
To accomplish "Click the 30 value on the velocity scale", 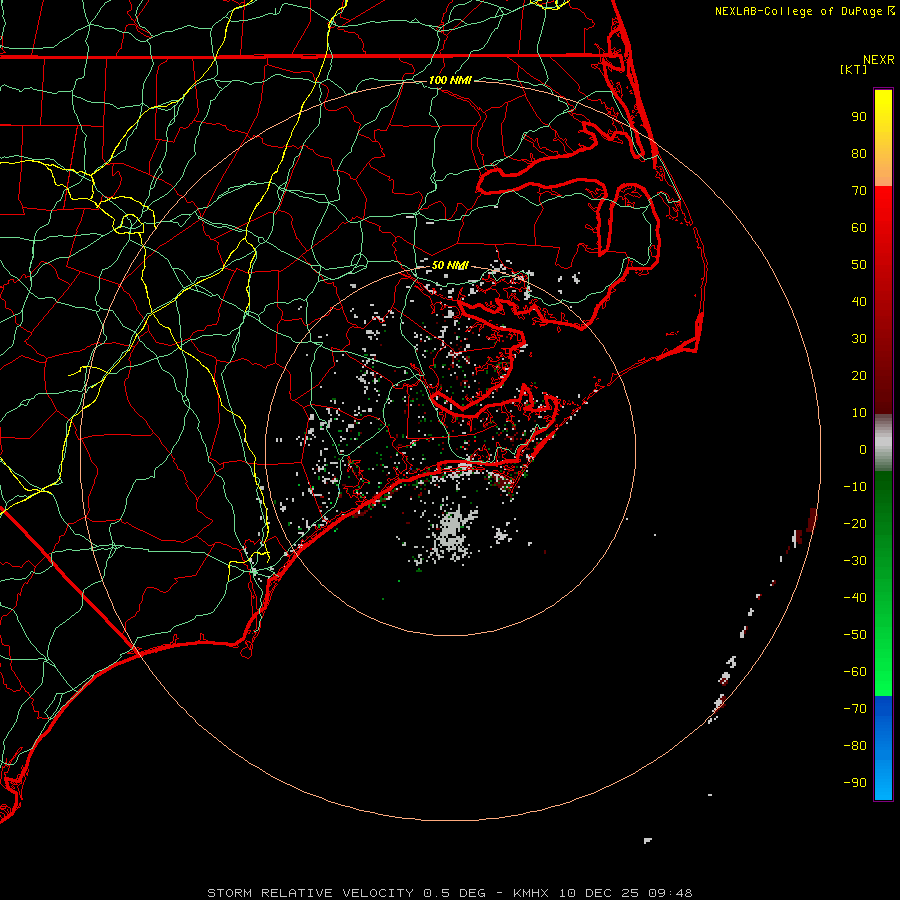I will [x=859, y=339].
